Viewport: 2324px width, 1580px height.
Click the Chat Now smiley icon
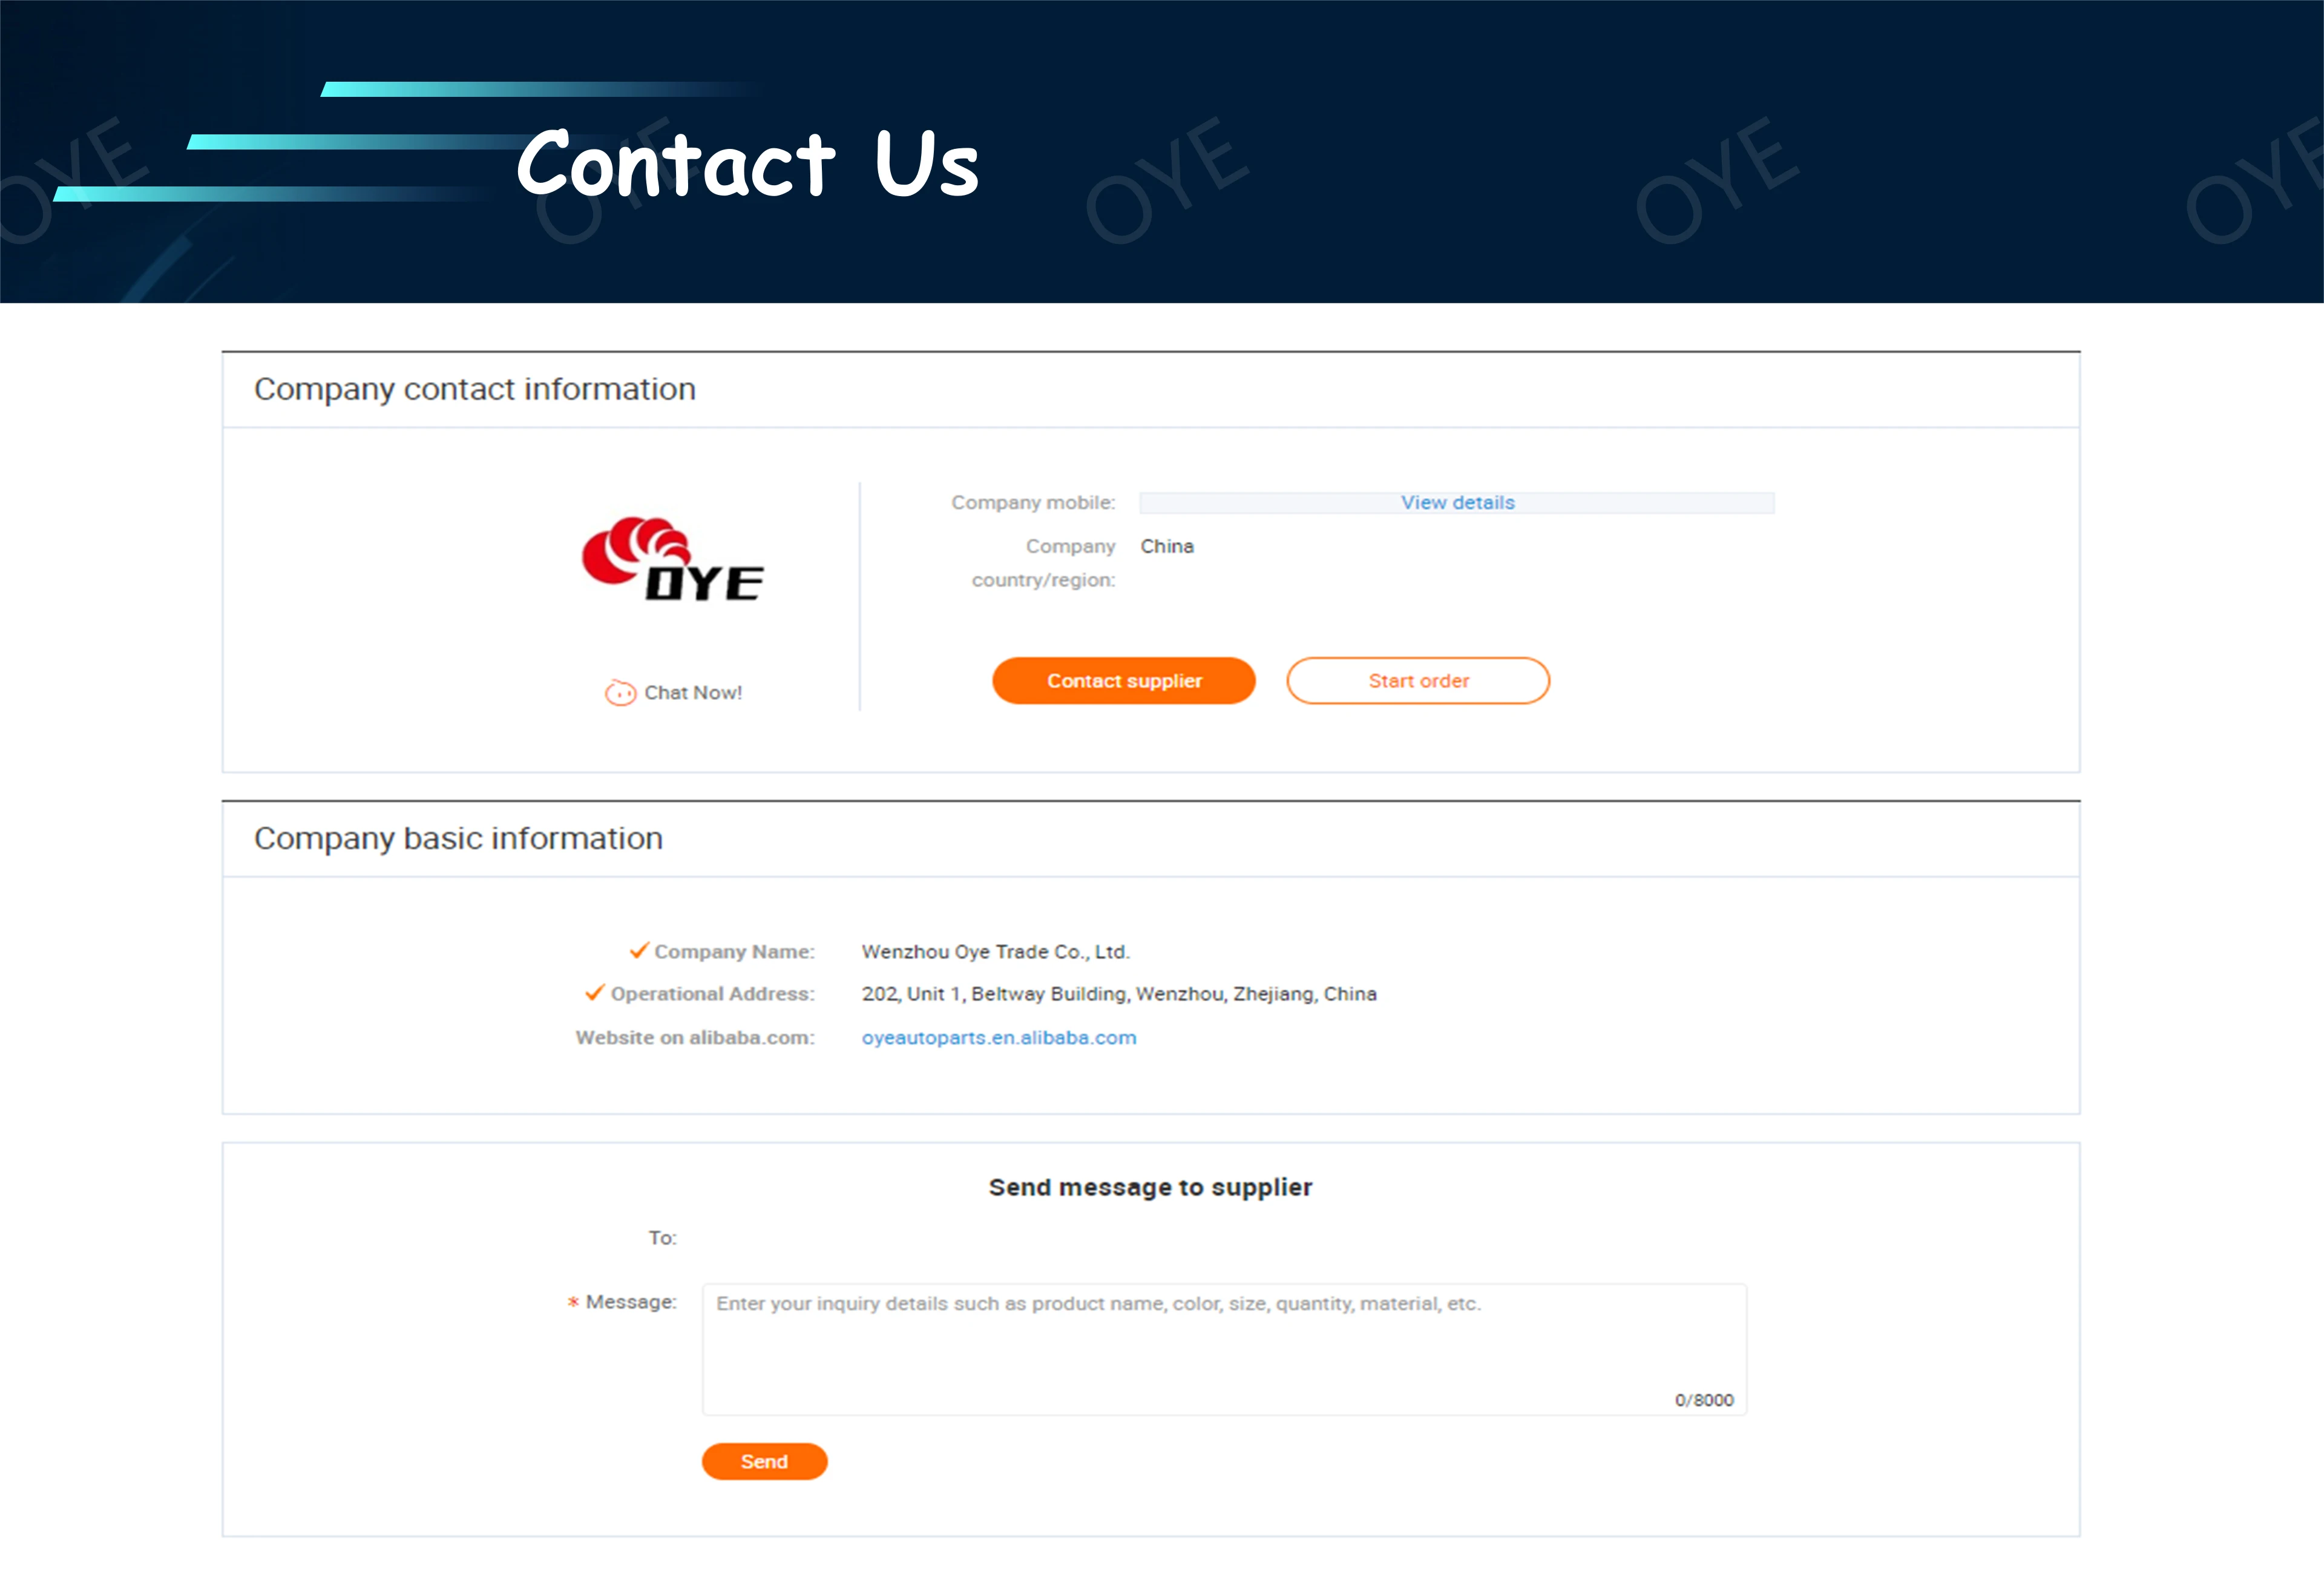click(620, 692)
